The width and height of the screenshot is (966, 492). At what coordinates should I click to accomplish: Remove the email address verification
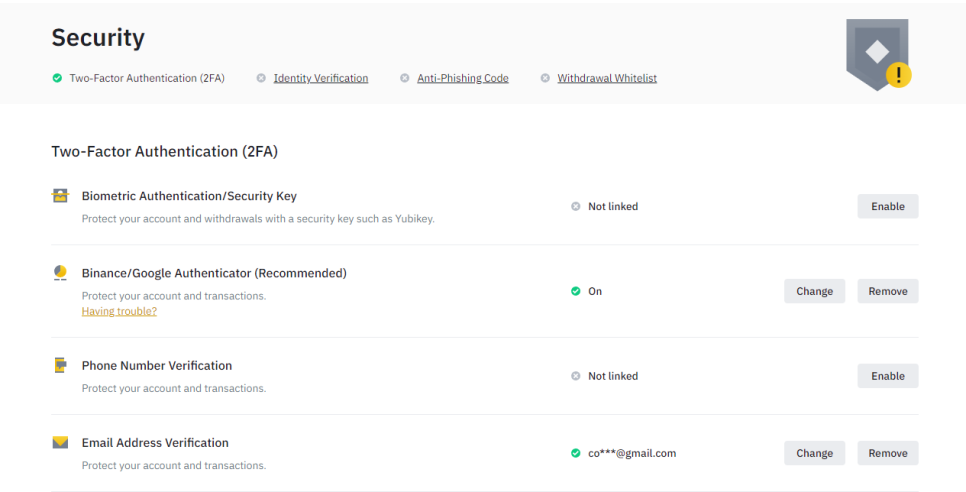(888, 453)
